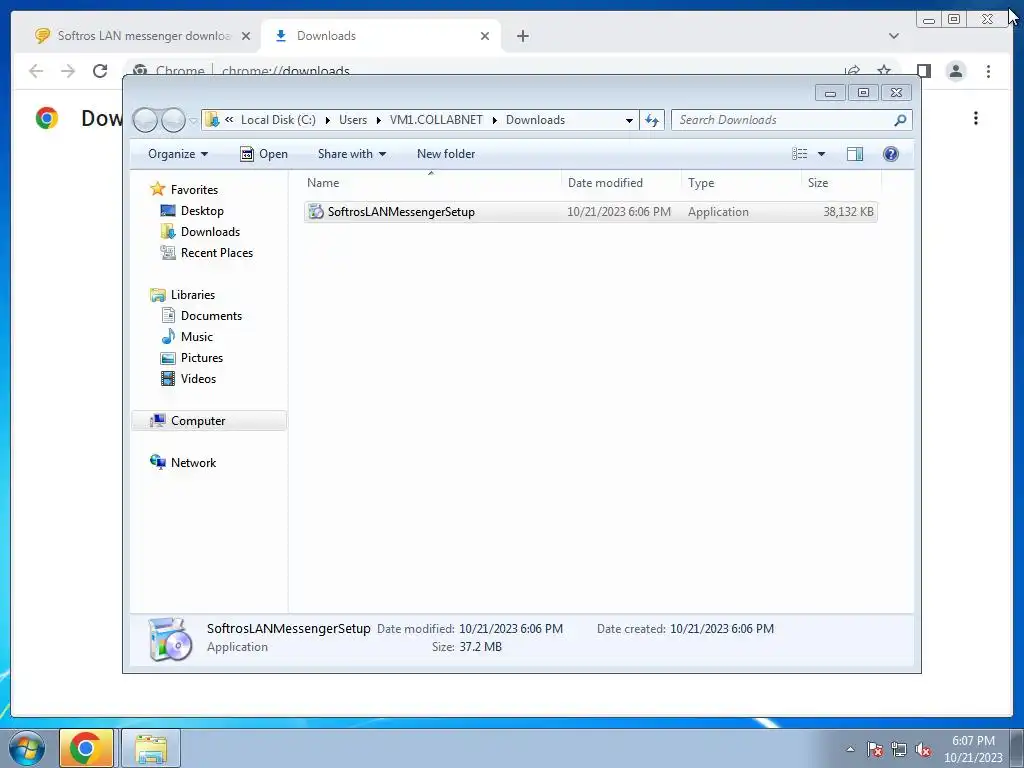Click Favorites in navigation pane

(x=194, y=189)
